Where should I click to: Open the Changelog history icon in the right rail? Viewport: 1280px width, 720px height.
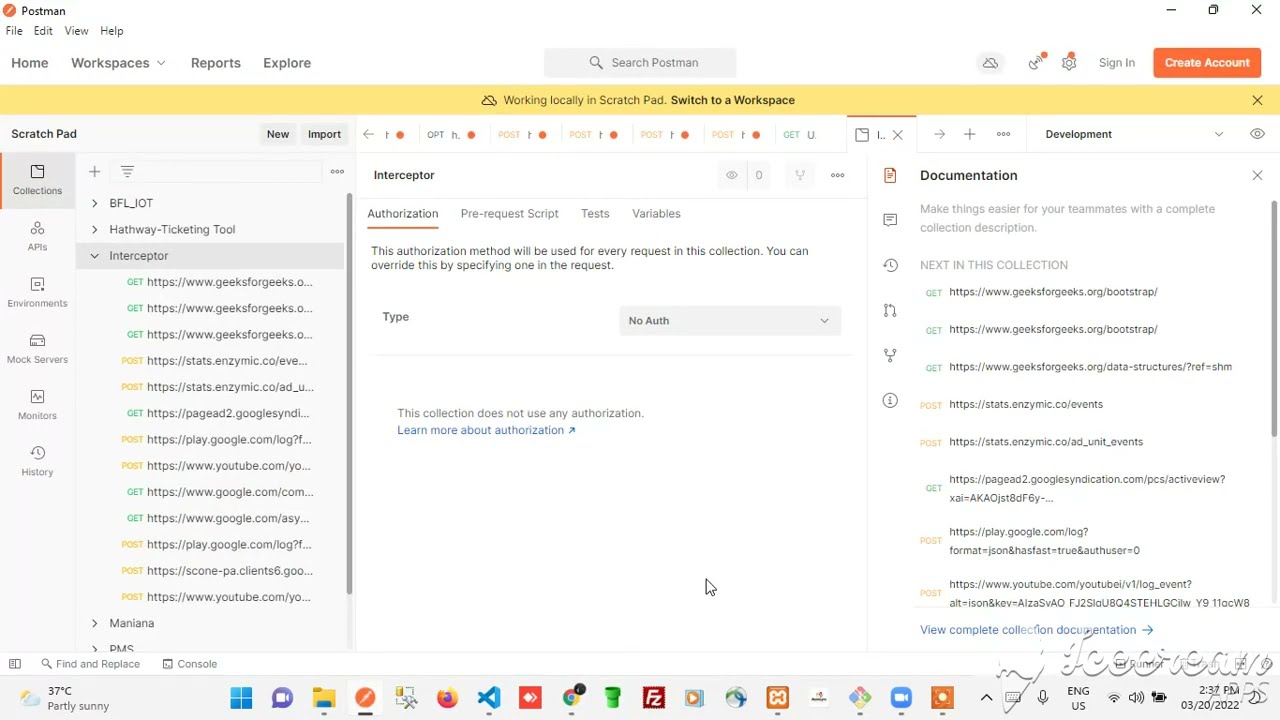[890, 265]
